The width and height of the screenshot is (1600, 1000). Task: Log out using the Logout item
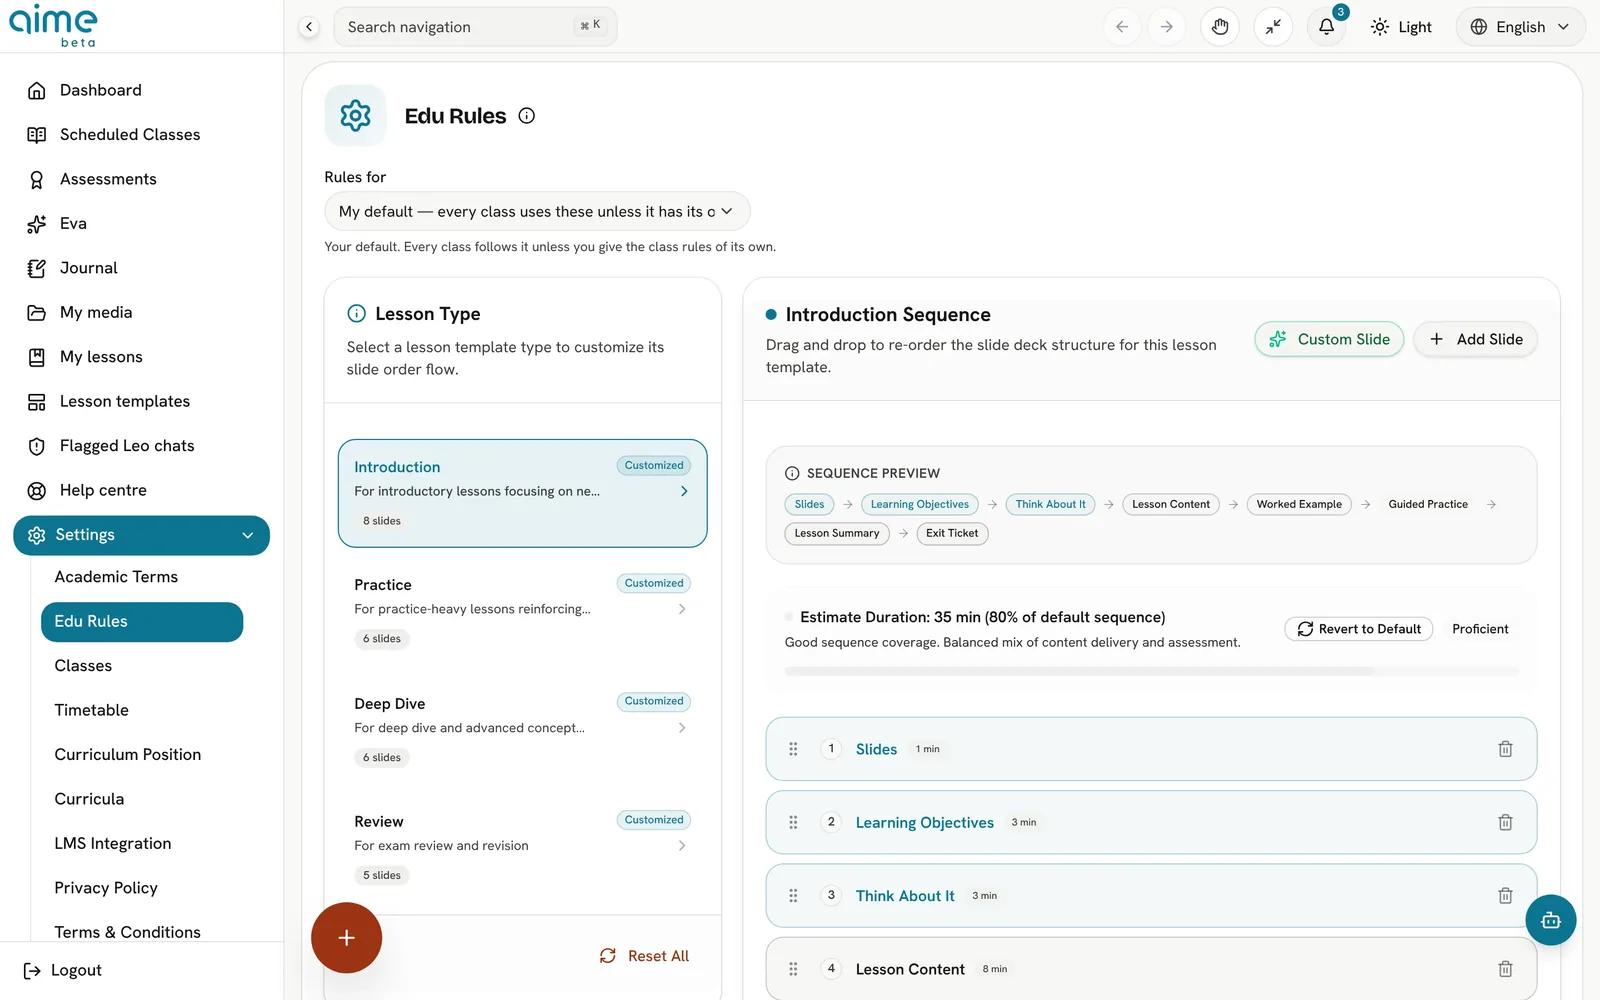click(x=63, y=970)
